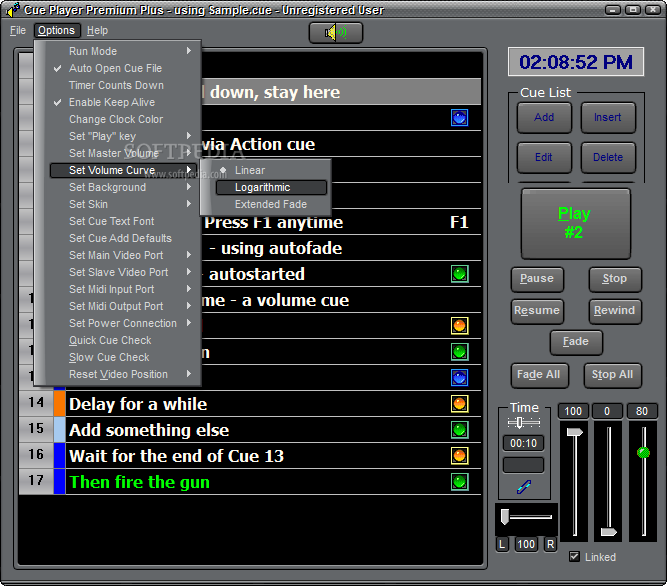Click the Resume button
Viewport: 667px width, 586px height.
point(537,311)
